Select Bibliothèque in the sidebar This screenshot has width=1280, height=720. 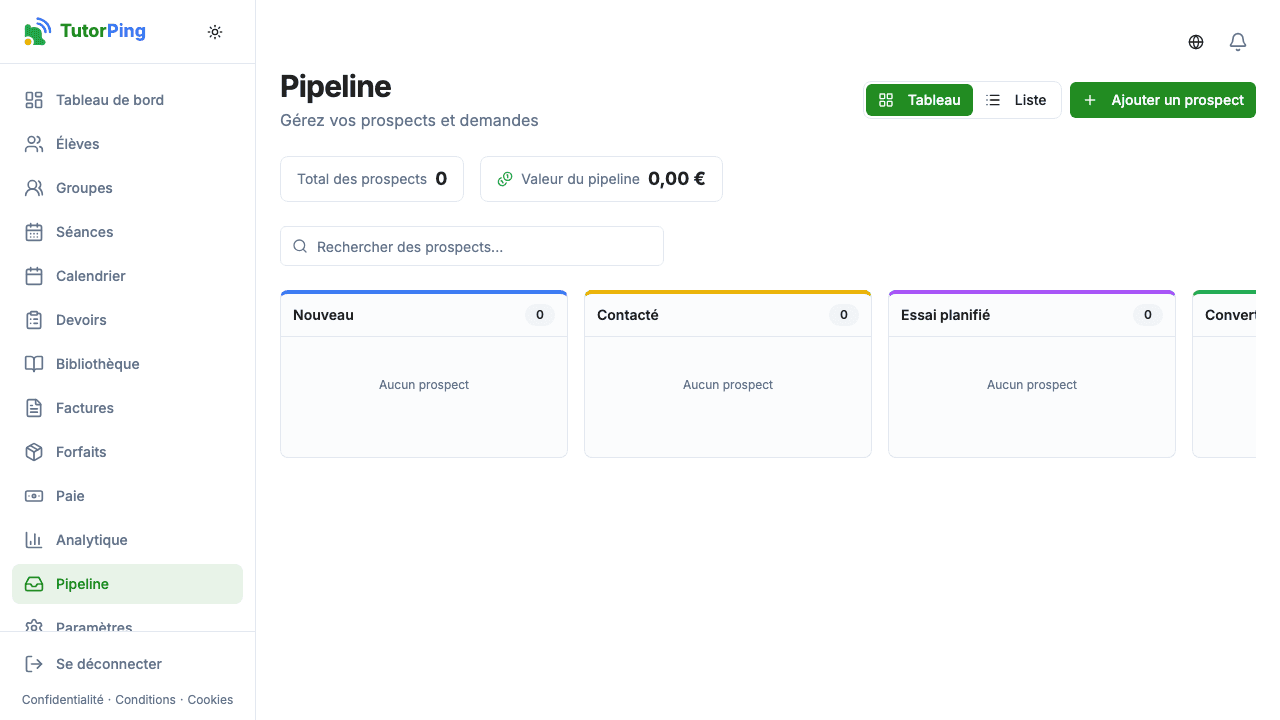(127, 364)
